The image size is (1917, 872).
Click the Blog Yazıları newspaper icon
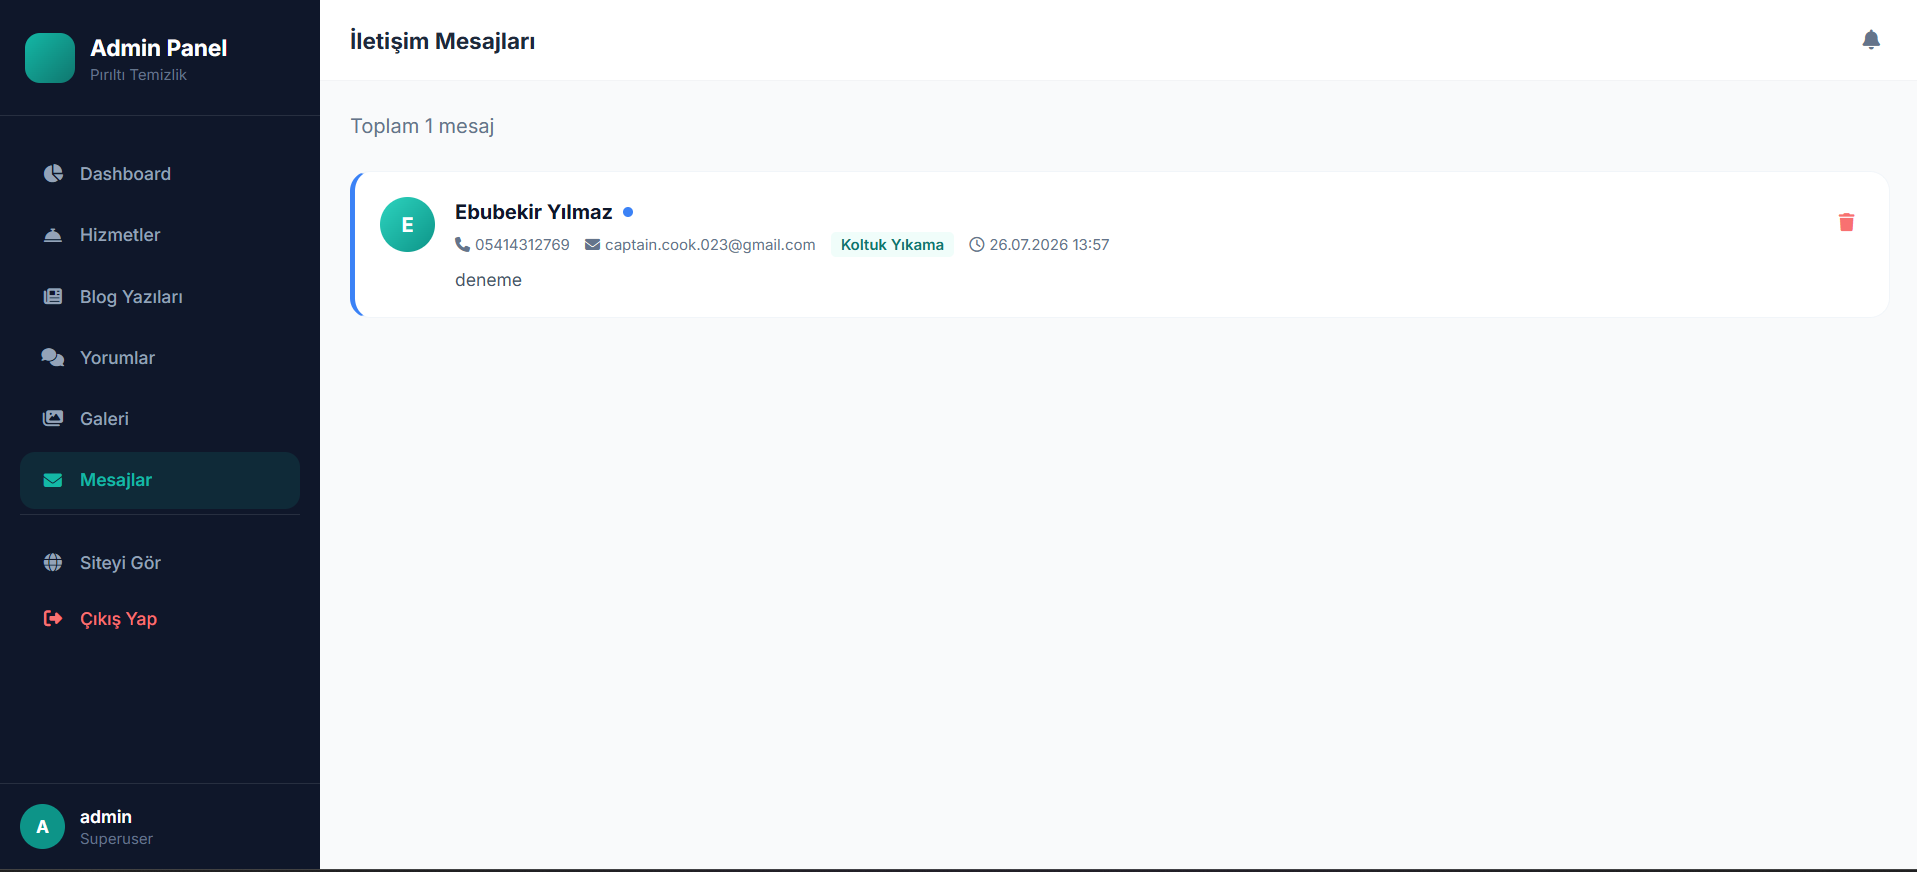point(53,296)
